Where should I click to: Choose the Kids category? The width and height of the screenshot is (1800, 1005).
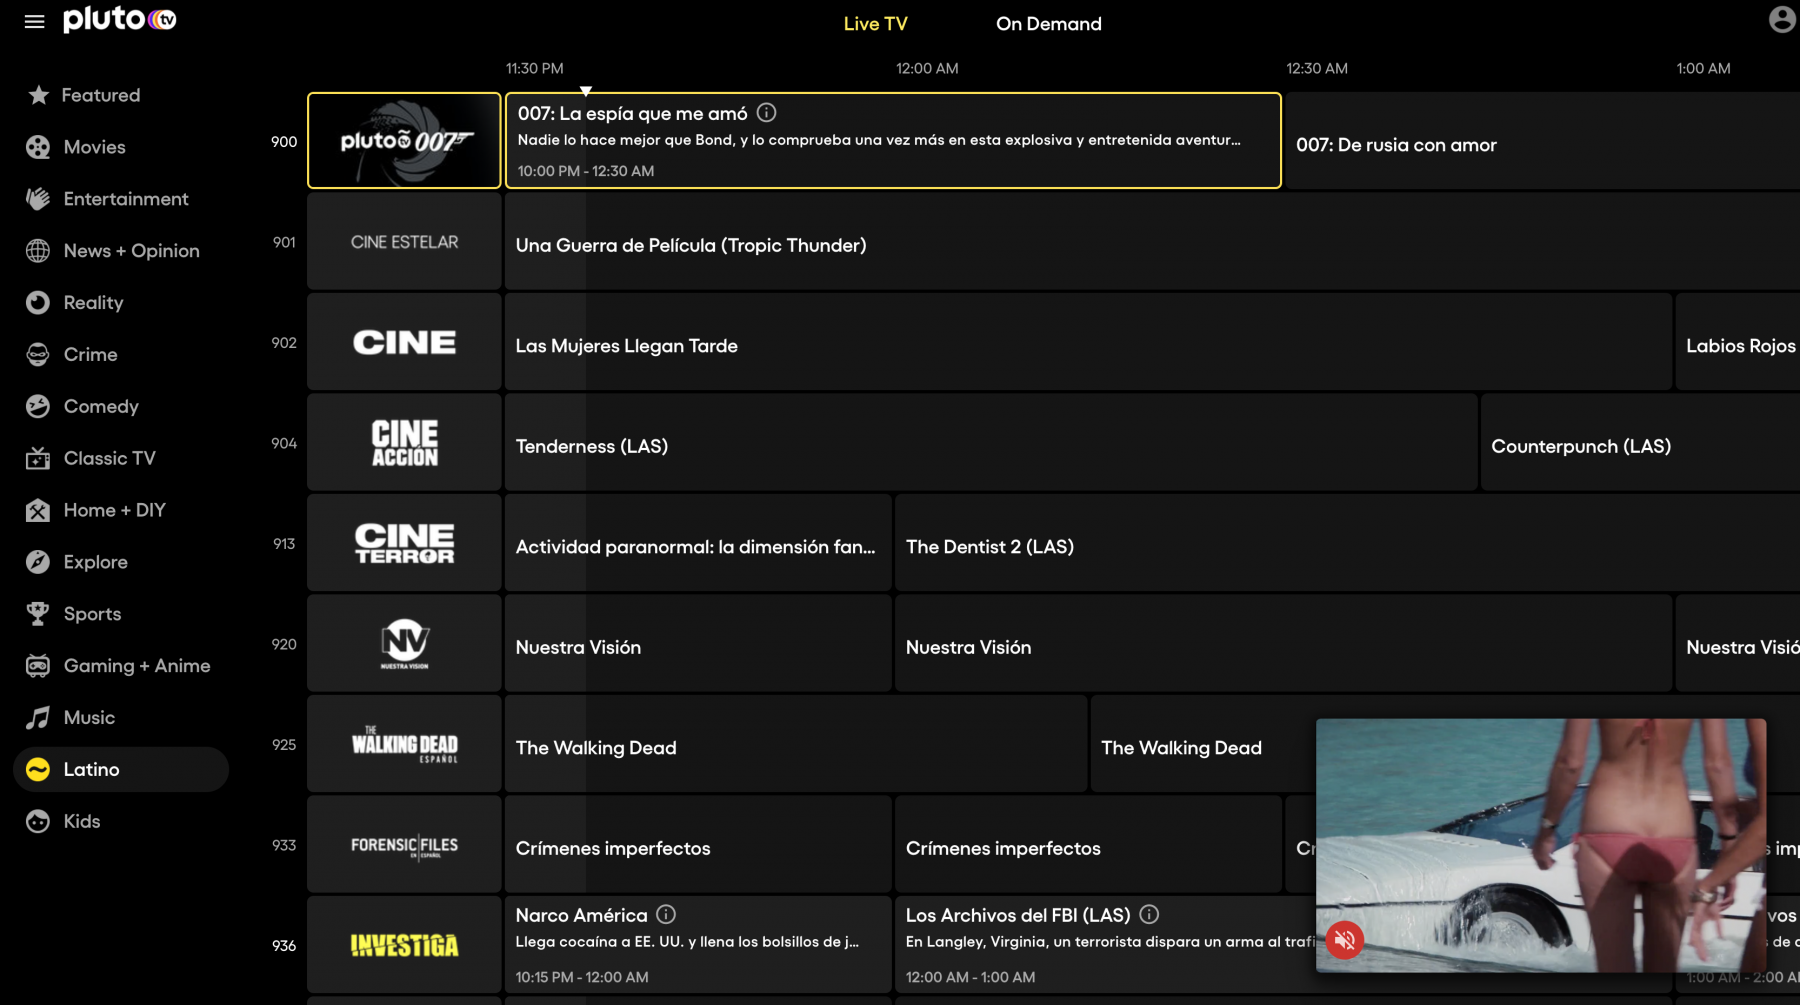coord(81,821)
